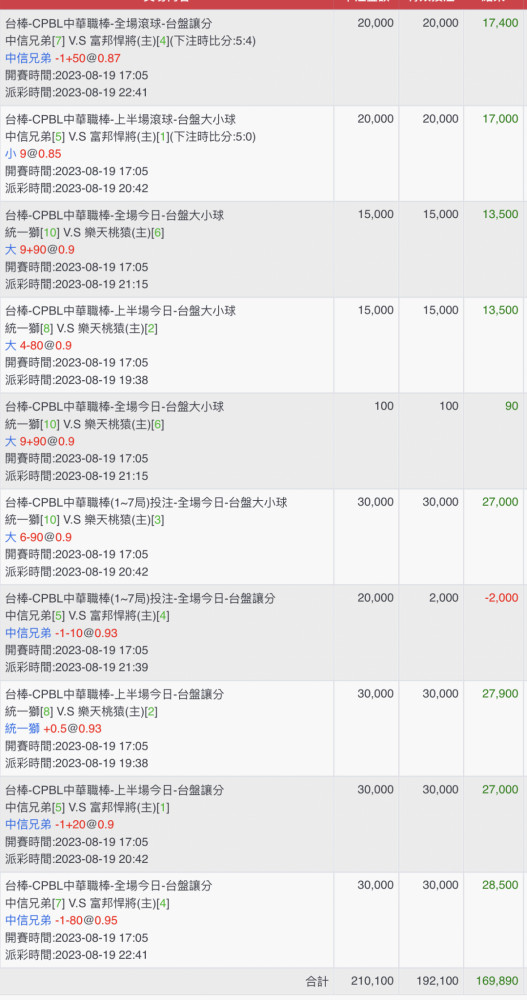Click the 2,000 valid bet amount
The height and width of the screenshot is (1000, 527).
pyautogui.click(x=443, y=598)
